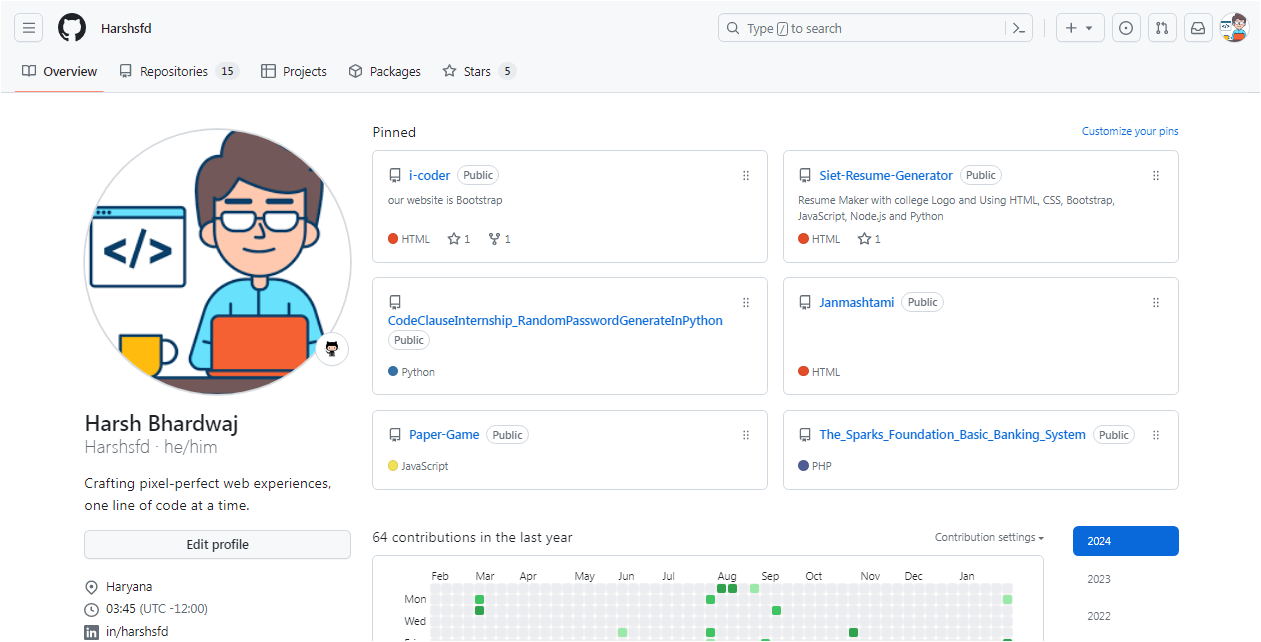The width and height of the screenshot is (1261, 642).
Task: Click the set status emoji on profile picture
Action: 332,349
